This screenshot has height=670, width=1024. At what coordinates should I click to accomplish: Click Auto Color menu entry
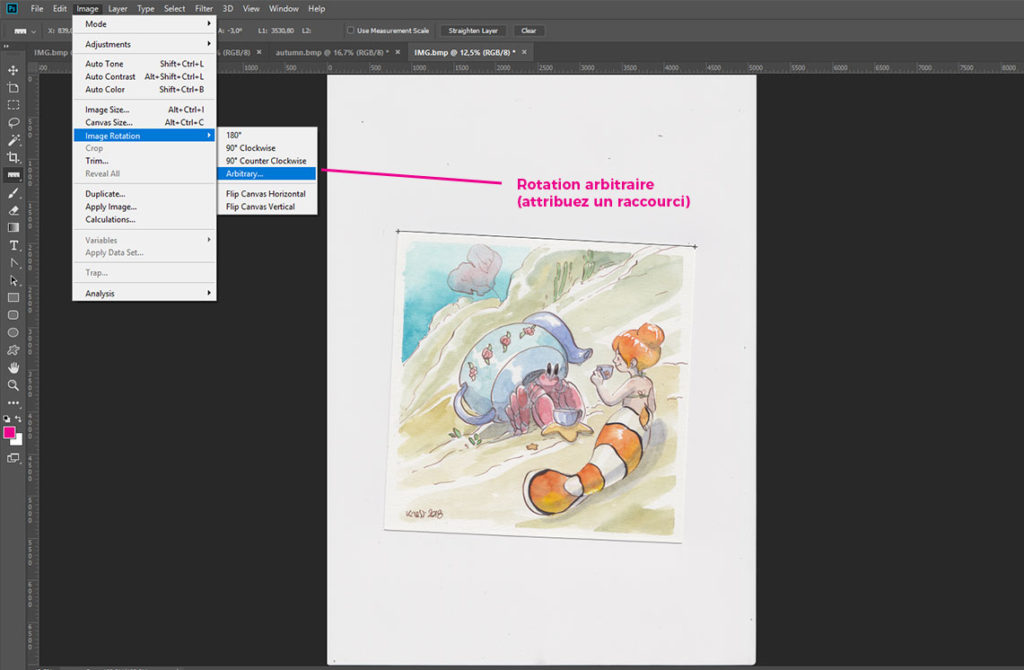[144, 89]
